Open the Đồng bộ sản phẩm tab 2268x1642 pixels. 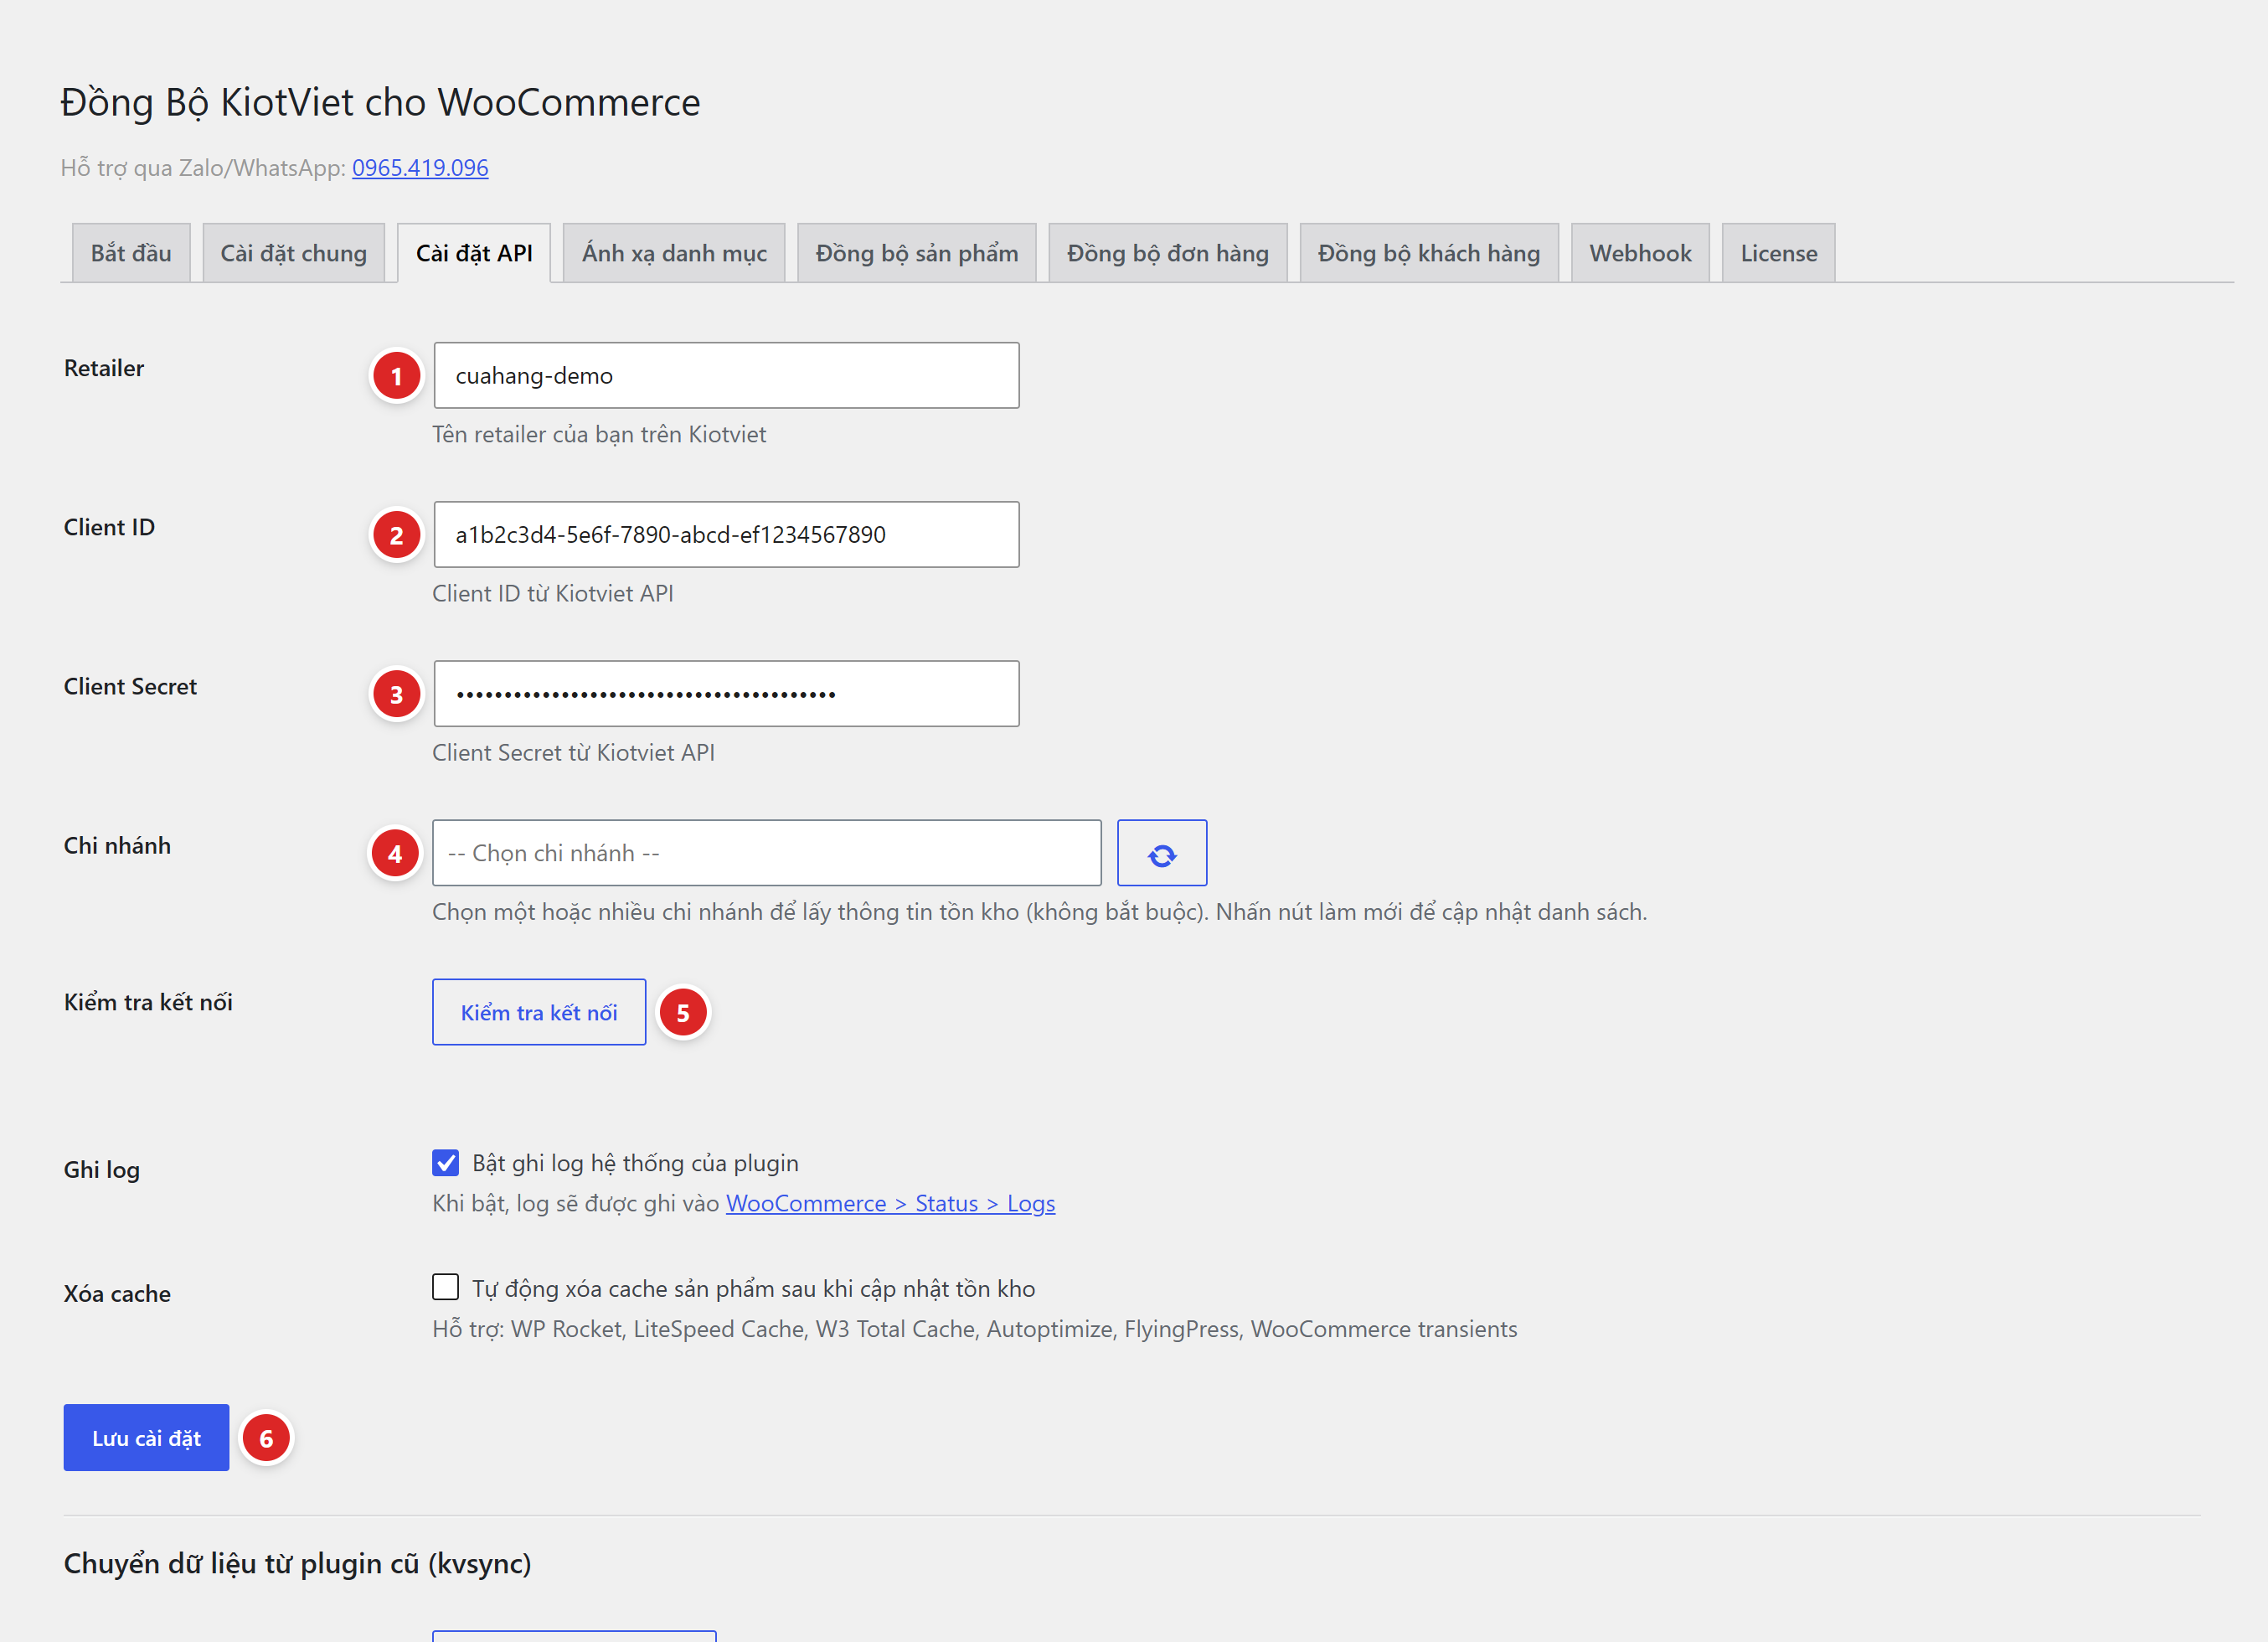coord(917,253)
